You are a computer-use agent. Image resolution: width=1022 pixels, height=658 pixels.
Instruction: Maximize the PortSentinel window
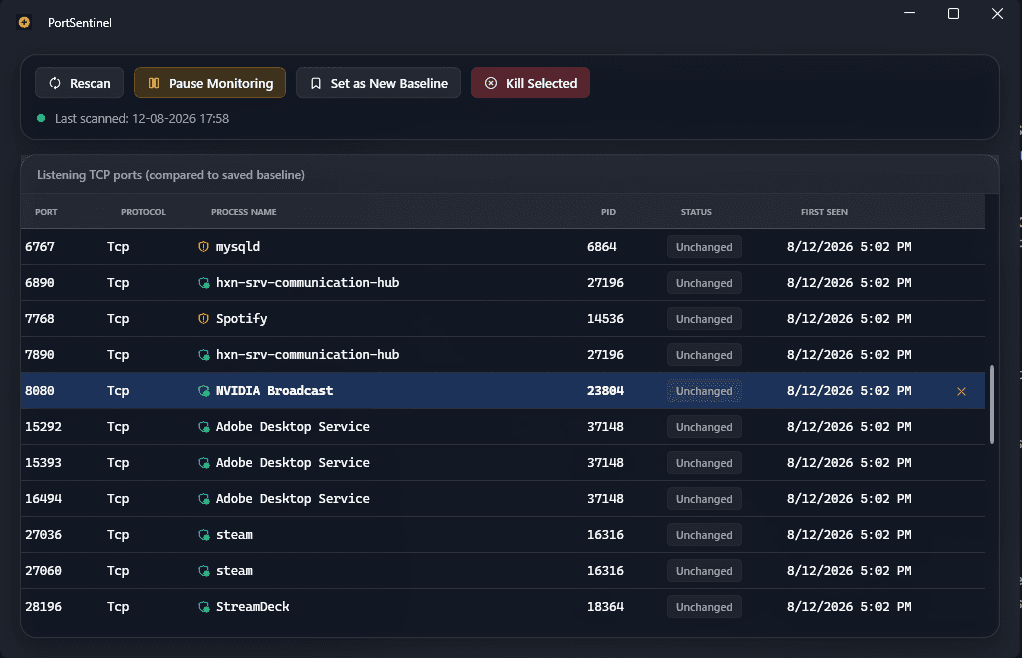[953, 14]
